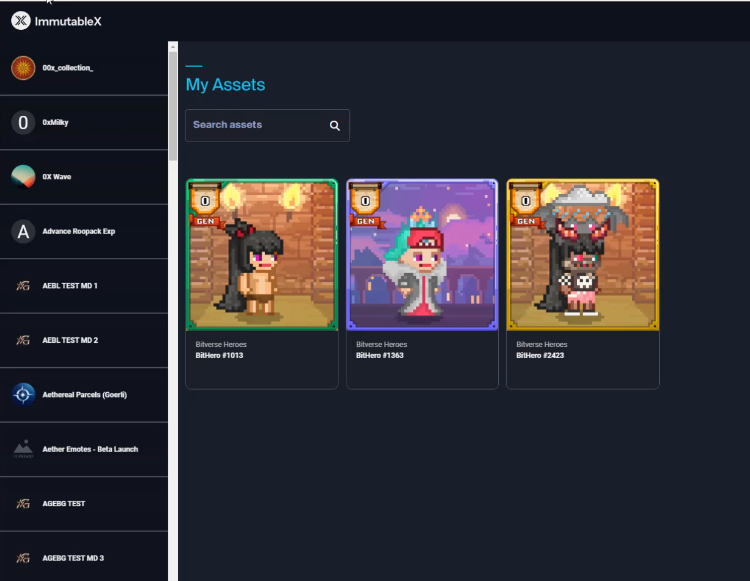
Task: Click the AEBL TEST MD 1 logo icon
Action: click(23, 286)
